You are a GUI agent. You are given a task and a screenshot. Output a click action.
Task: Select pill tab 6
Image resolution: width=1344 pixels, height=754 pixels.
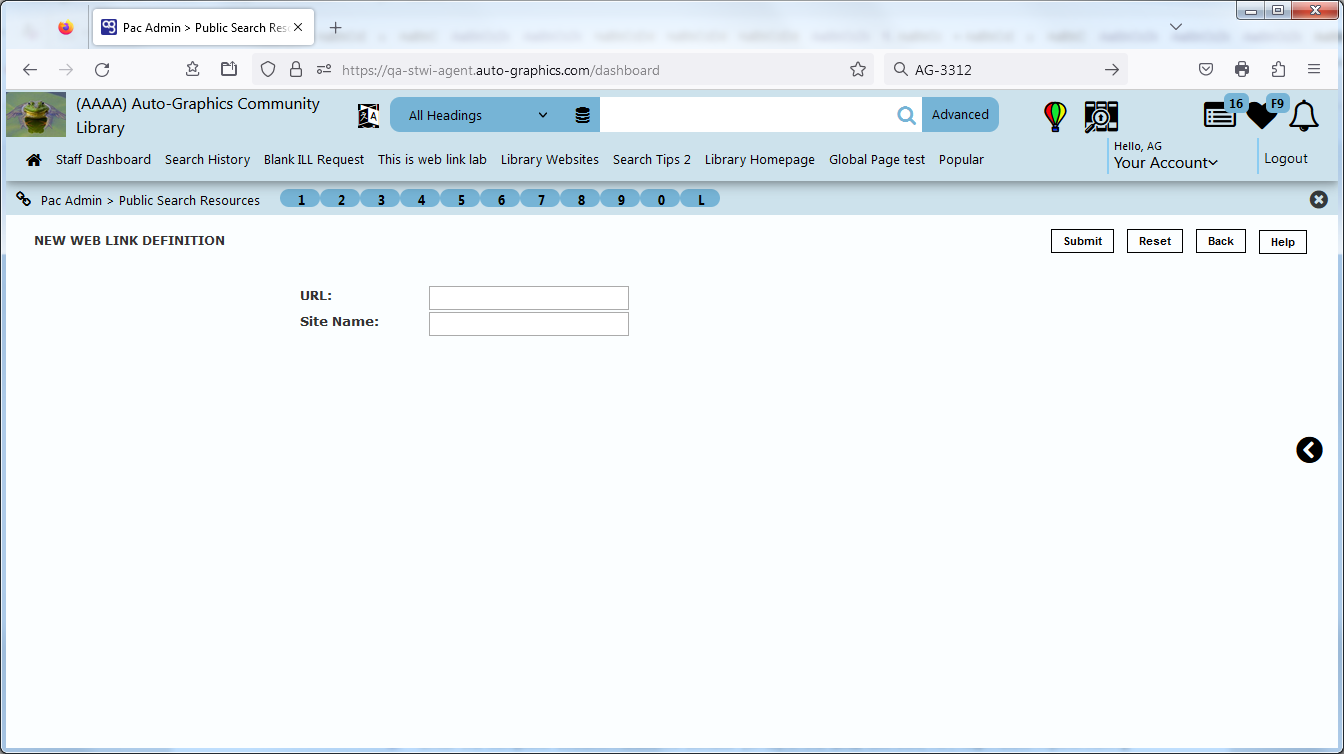501,199
